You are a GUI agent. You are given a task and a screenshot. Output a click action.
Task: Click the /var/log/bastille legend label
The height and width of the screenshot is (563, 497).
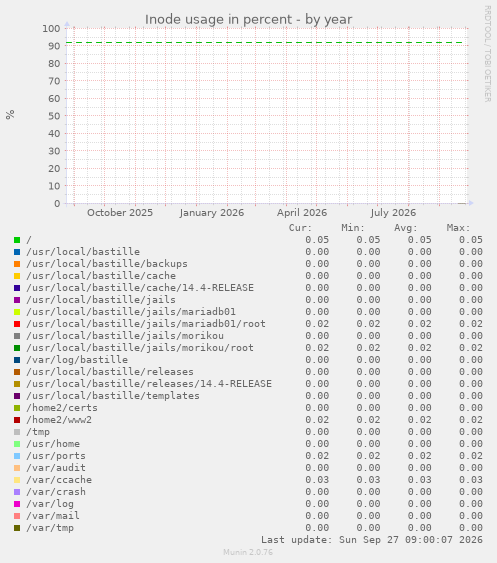(x=77, y=360)
